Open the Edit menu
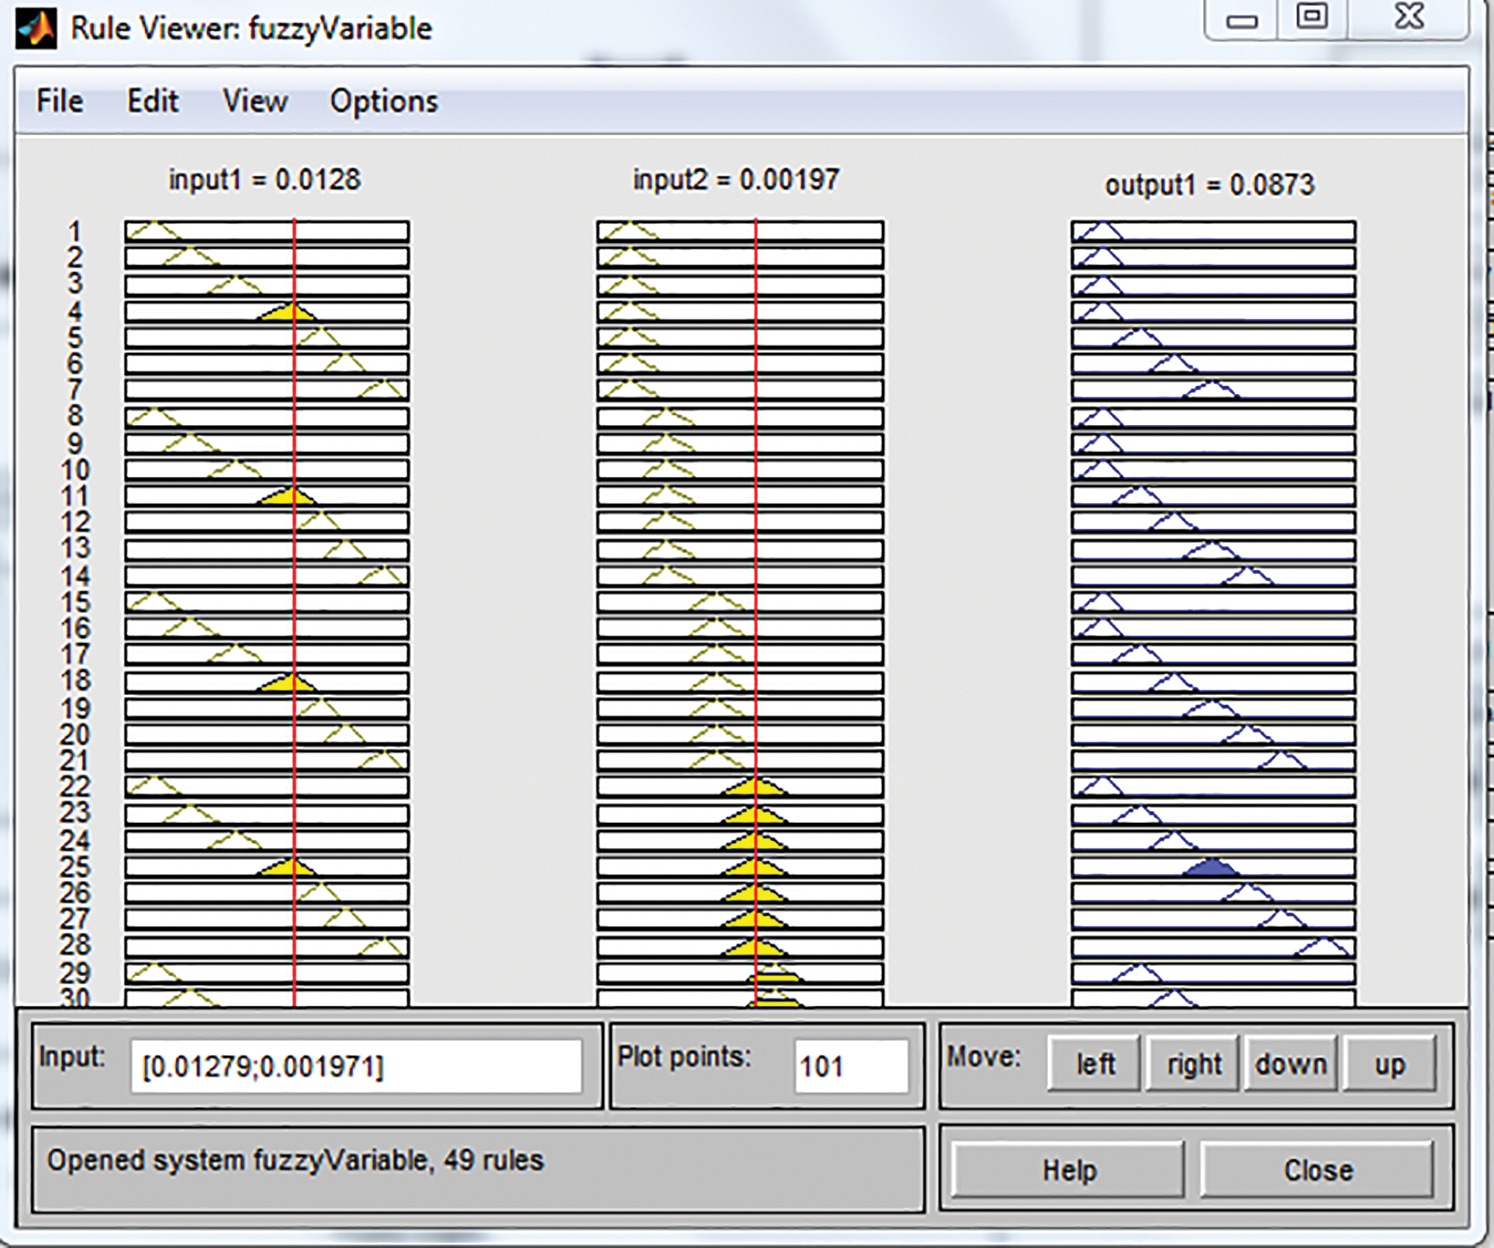Viewport: 1494px width, 1248px height. click(x=152, y=101)
